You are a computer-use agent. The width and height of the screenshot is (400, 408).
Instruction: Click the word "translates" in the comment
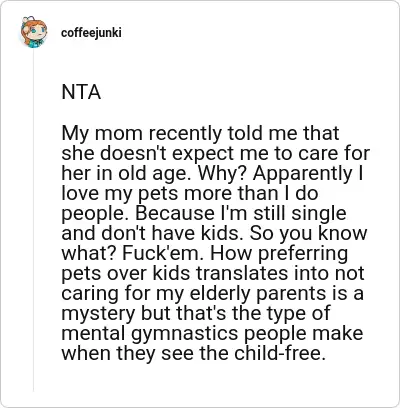tap(241, 273)
